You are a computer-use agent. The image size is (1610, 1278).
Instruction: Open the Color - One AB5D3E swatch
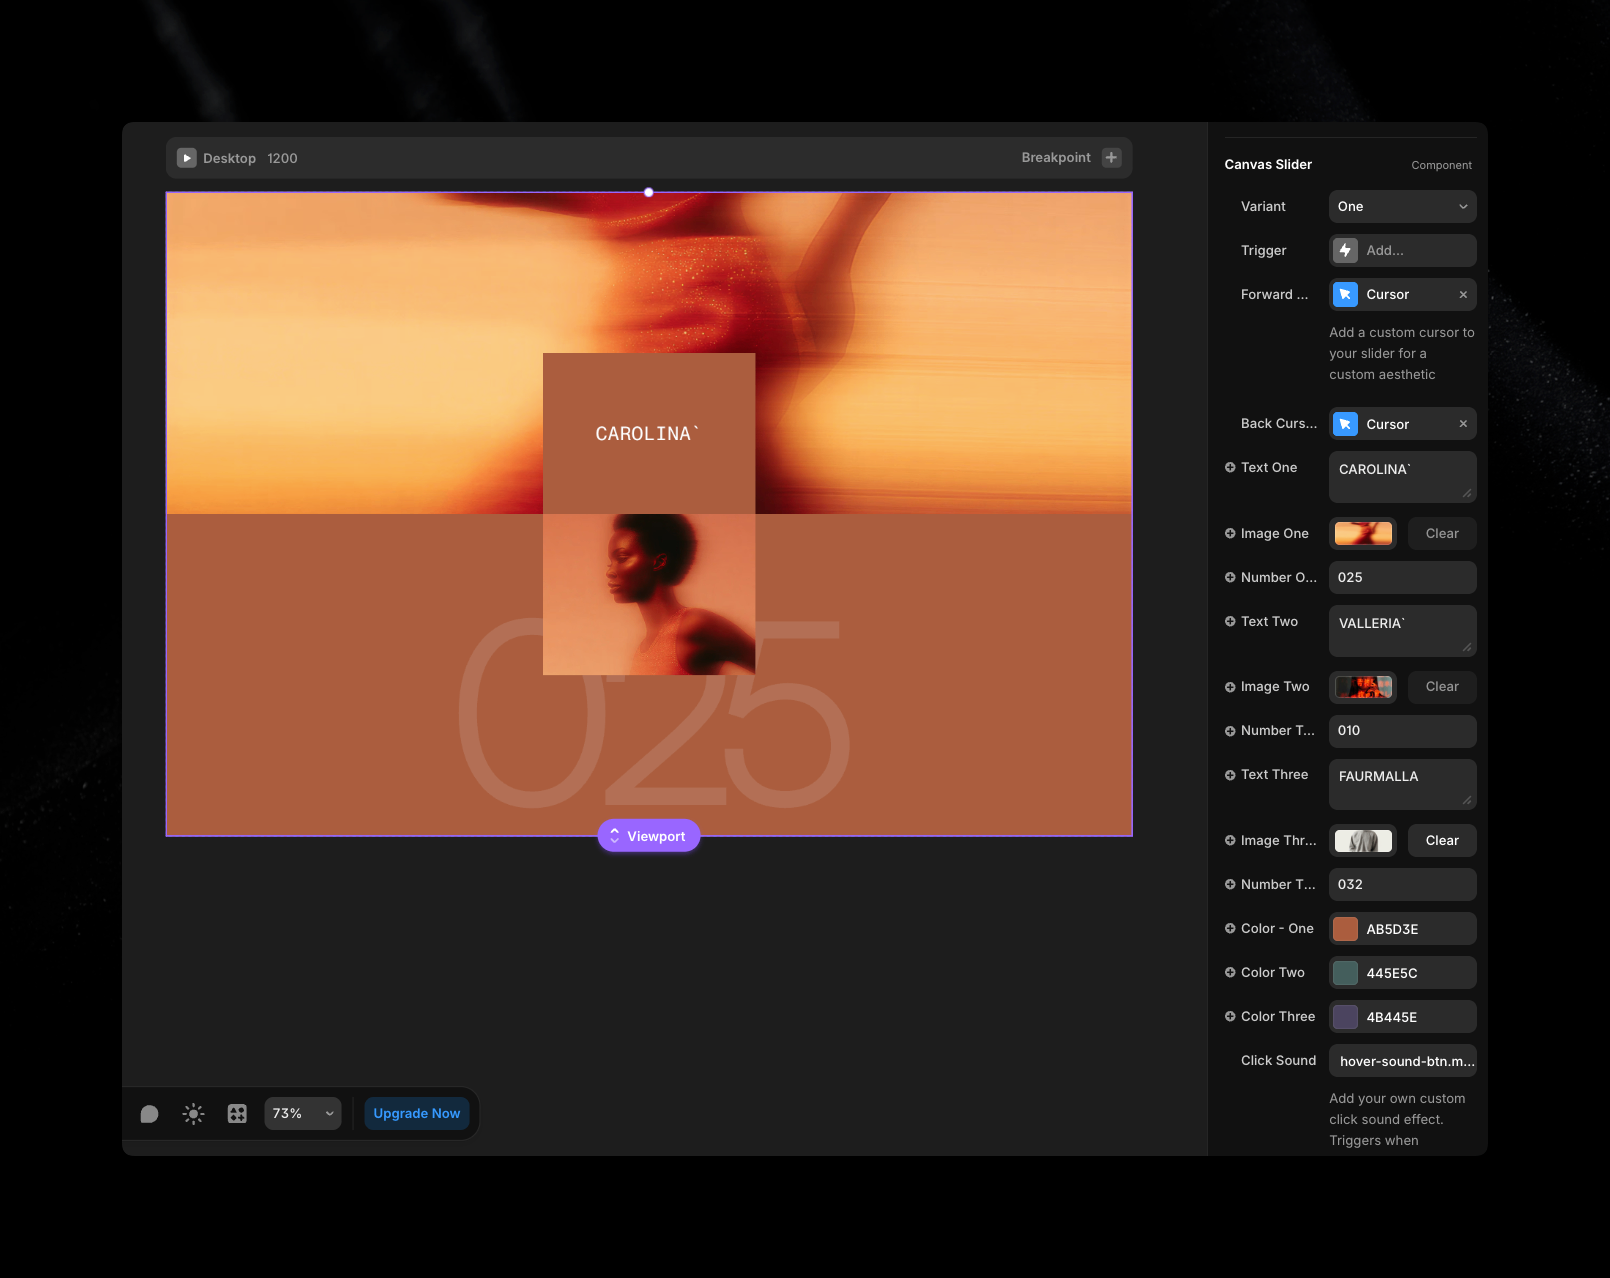pyautogui.click(x=1346, y=929)
